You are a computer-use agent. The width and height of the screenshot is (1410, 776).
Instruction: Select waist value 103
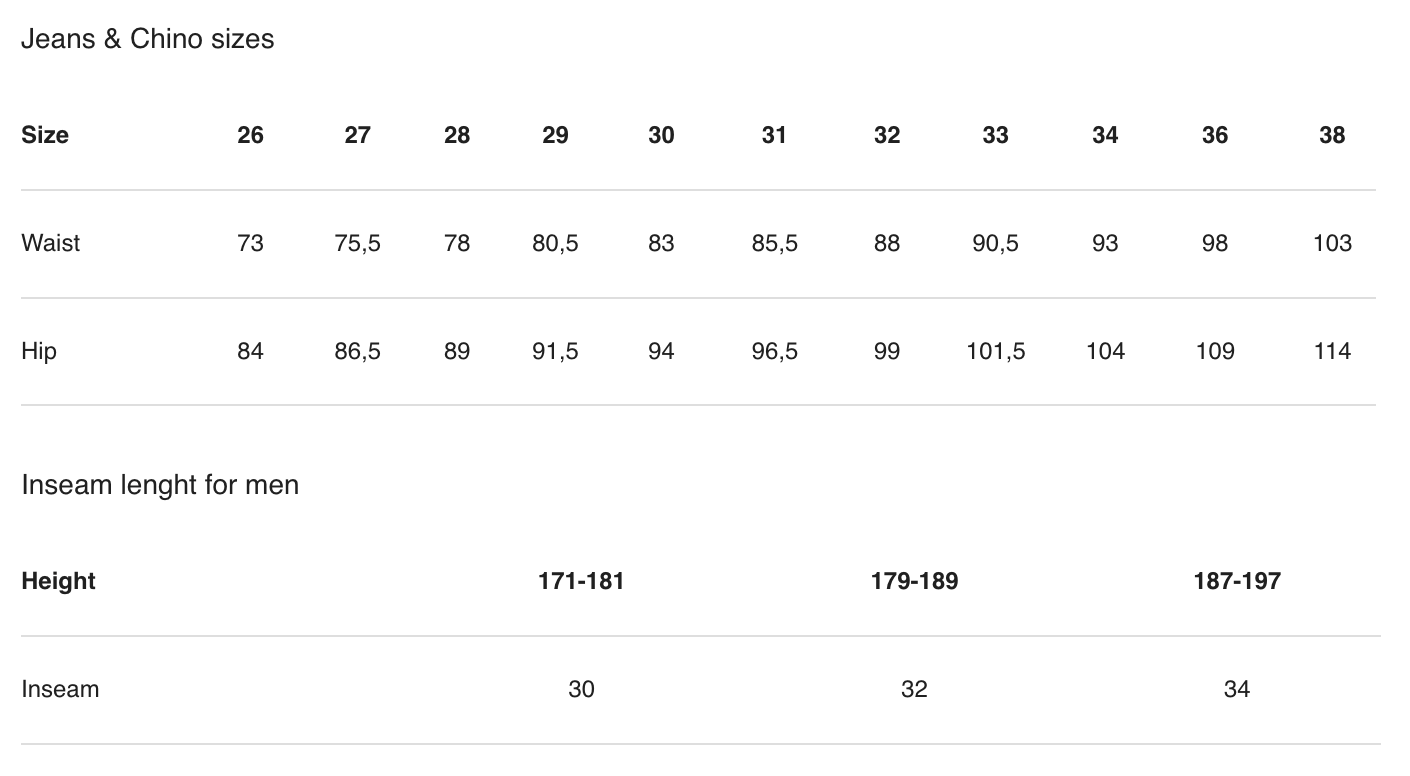[1332, 243]
